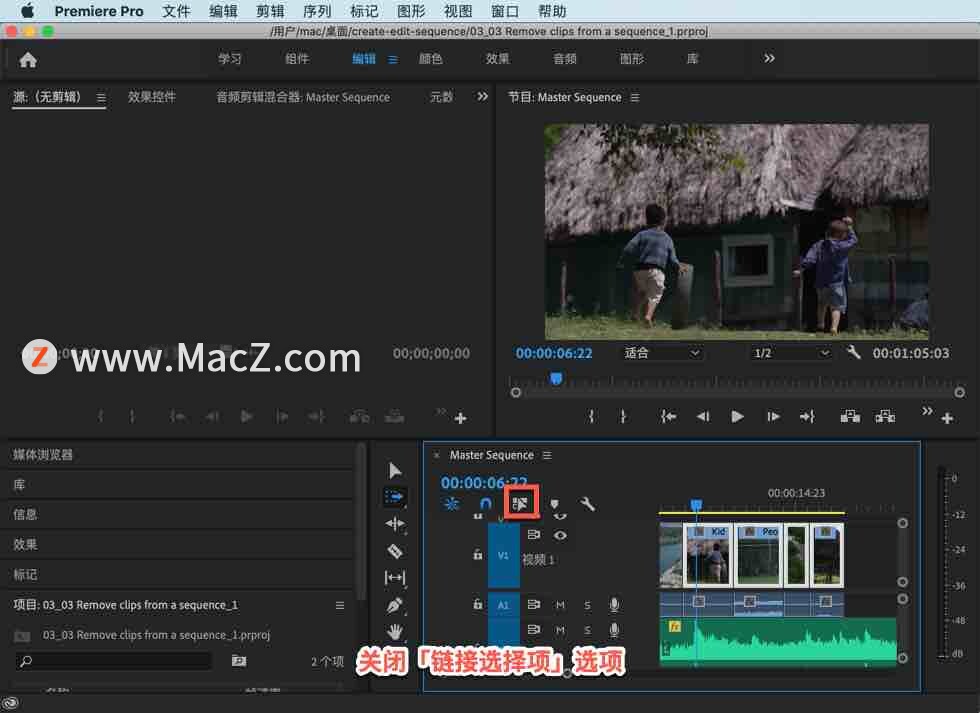
Task: Click the project search input field
Action: pyautogui.click(x=122, y=661)
